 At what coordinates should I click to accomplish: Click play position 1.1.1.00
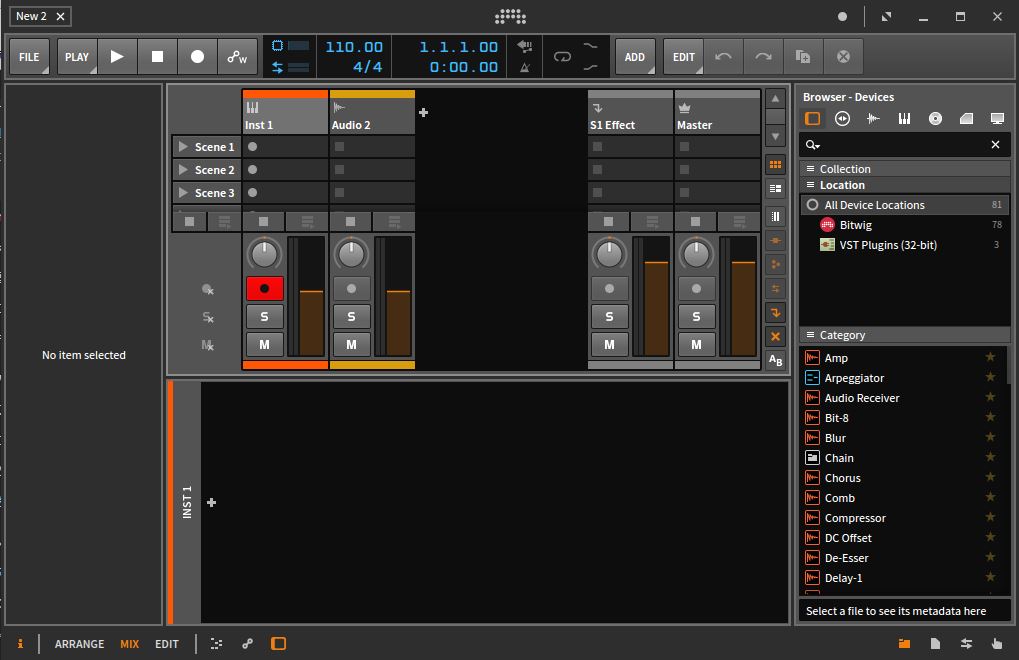click(458, 47)
